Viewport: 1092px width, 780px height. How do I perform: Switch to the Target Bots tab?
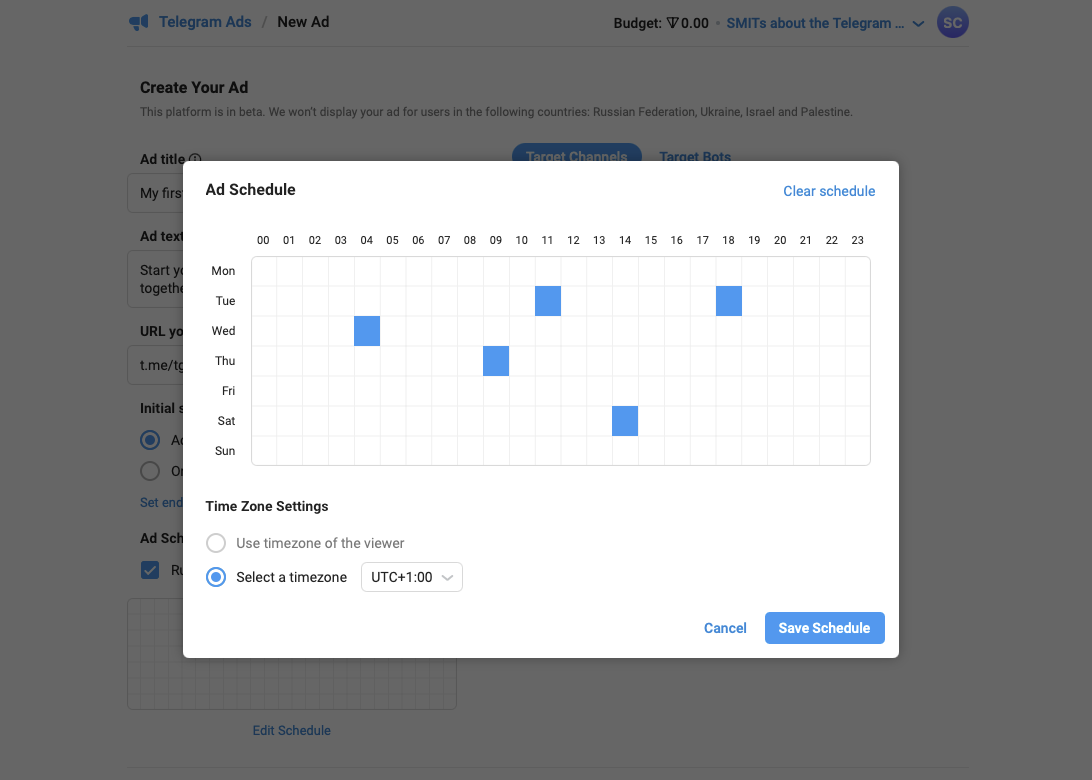pos(695,156)
